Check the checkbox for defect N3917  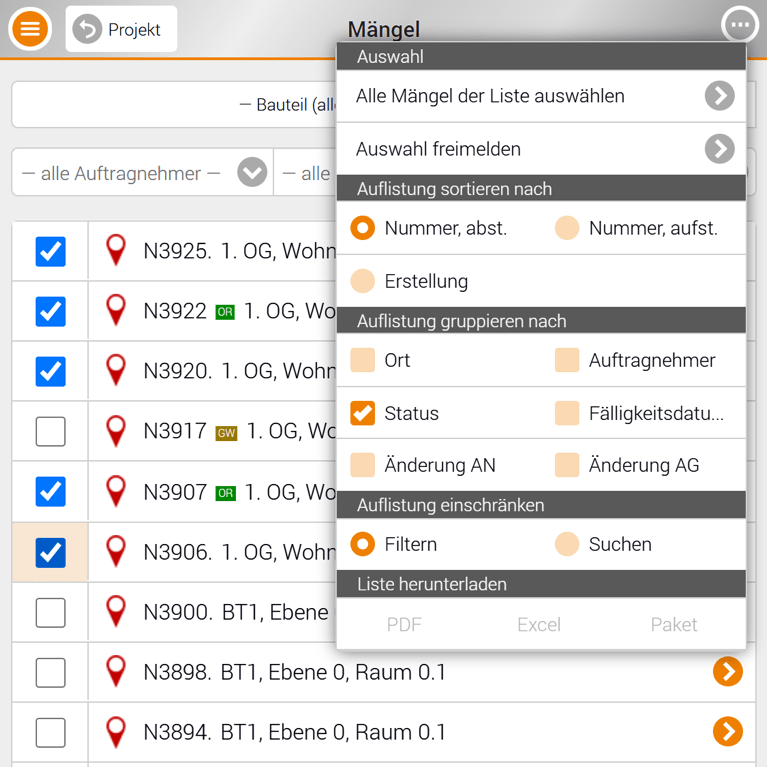(x=50, y=432)
